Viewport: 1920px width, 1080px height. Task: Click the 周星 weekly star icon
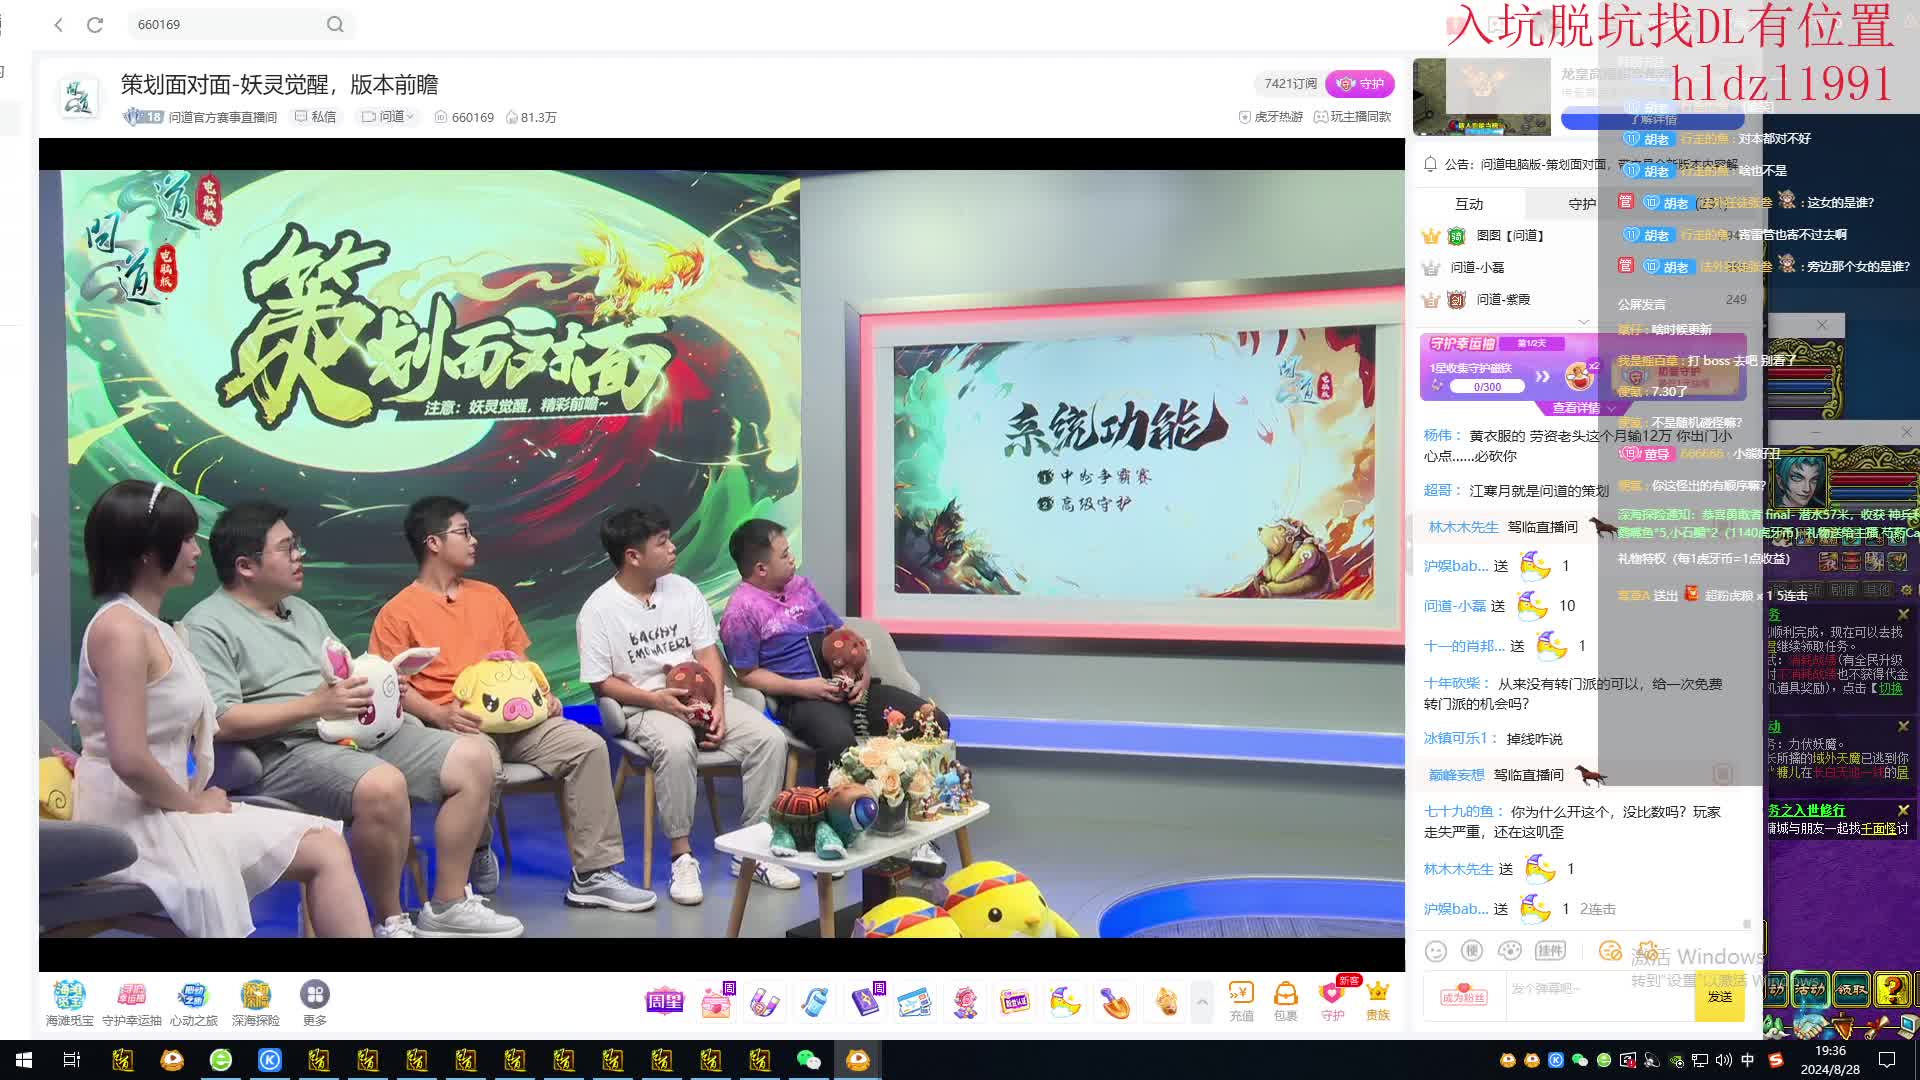(x=664, y=1001)
